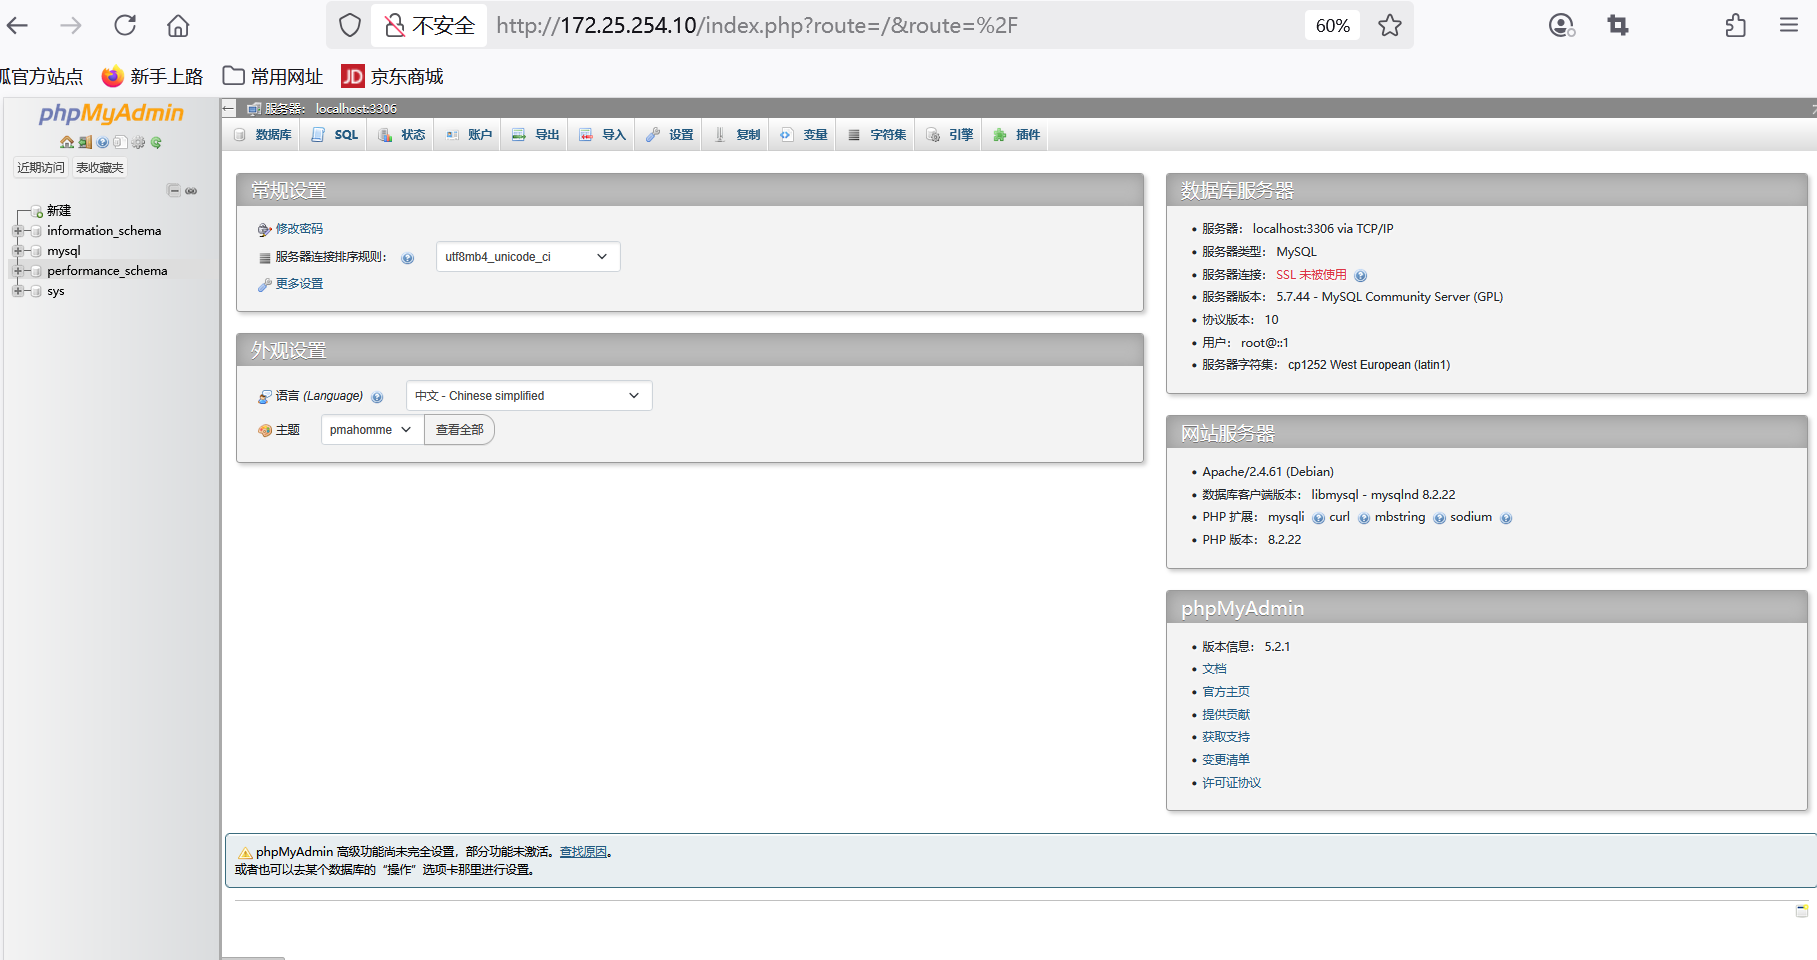Click 新建 database tree item
The width and height of the screenshot is (1817, 960).
(59, 211)
